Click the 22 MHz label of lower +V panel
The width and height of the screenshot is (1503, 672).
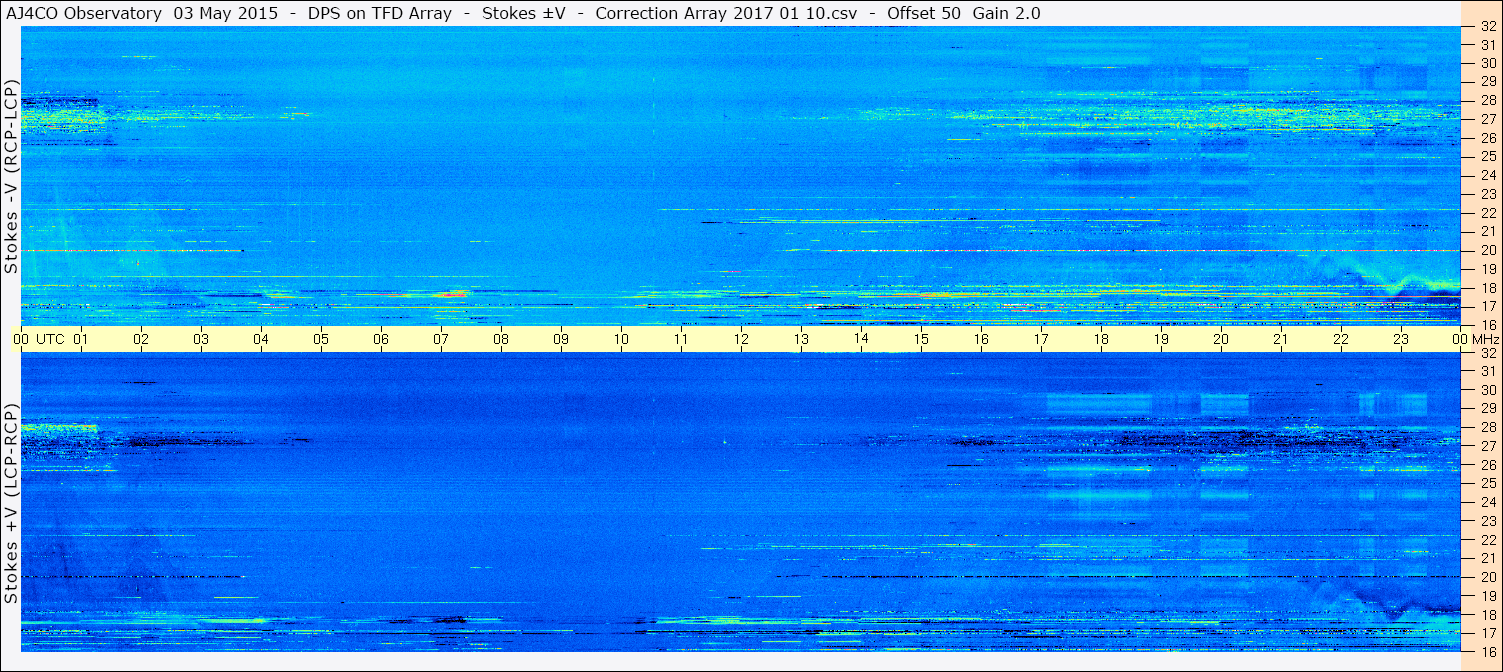point(1487,540)
